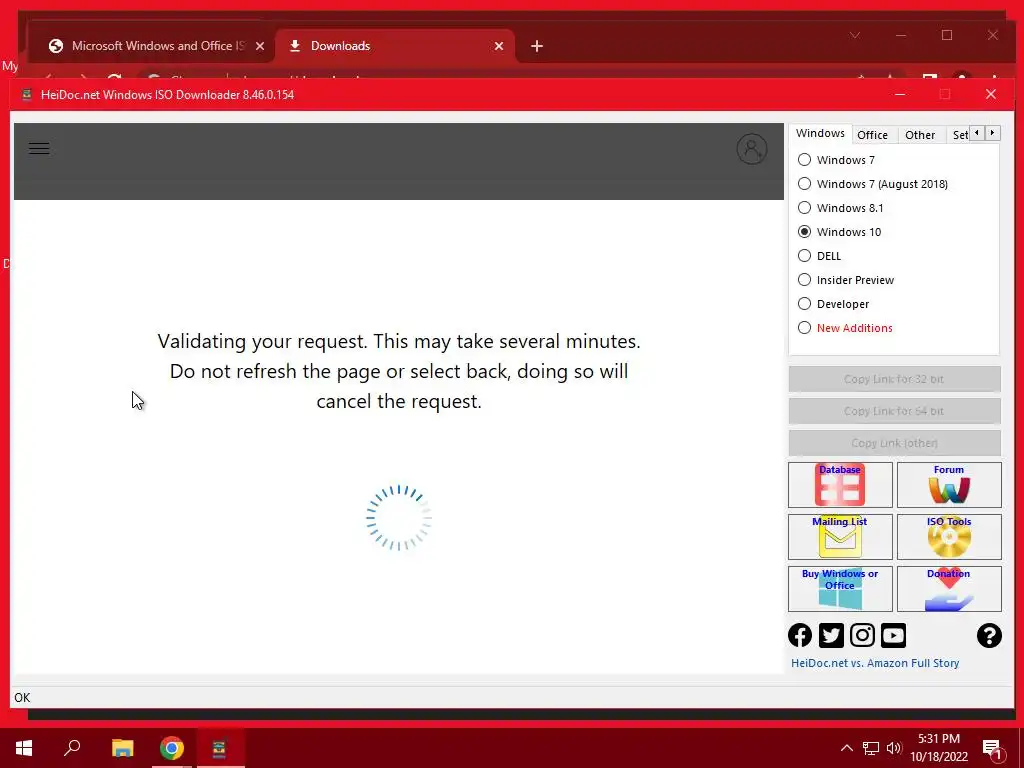Image resolution: width=1024 pixels, height=768 pixels.
Task: Open a new Chrome tab
Action: click(537, 46)
